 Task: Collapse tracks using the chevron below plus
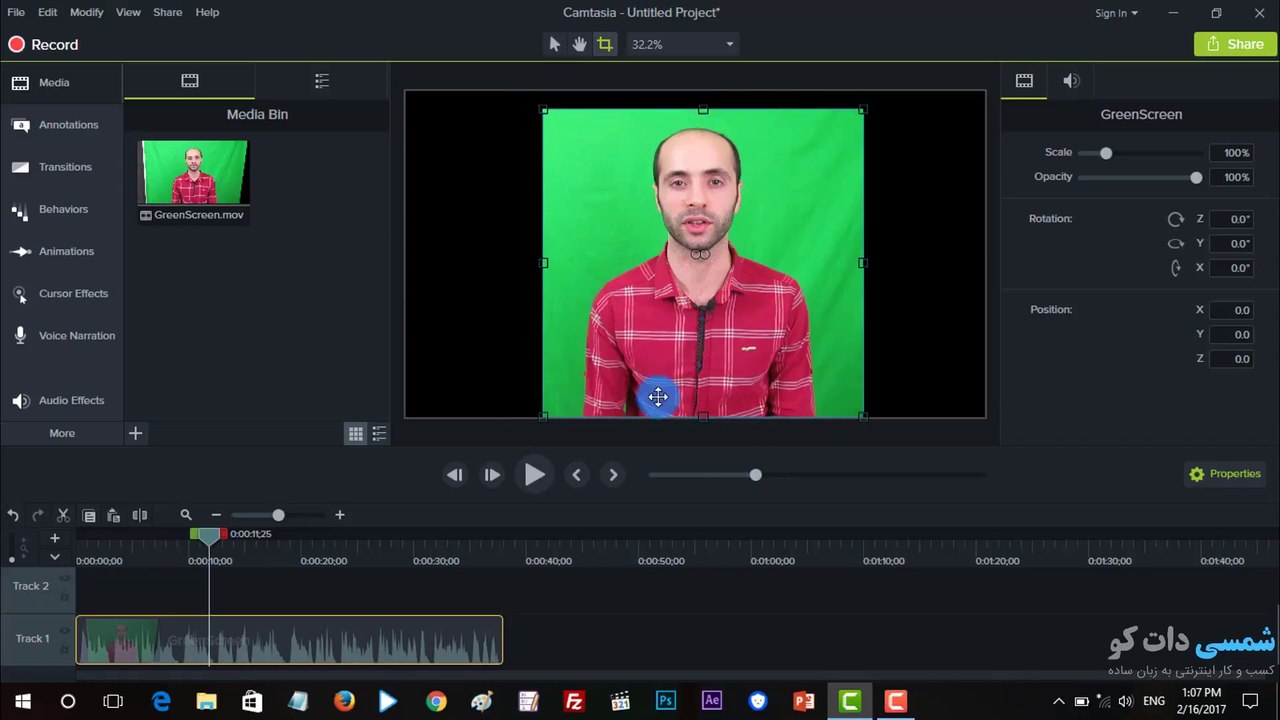click(55, 556)
